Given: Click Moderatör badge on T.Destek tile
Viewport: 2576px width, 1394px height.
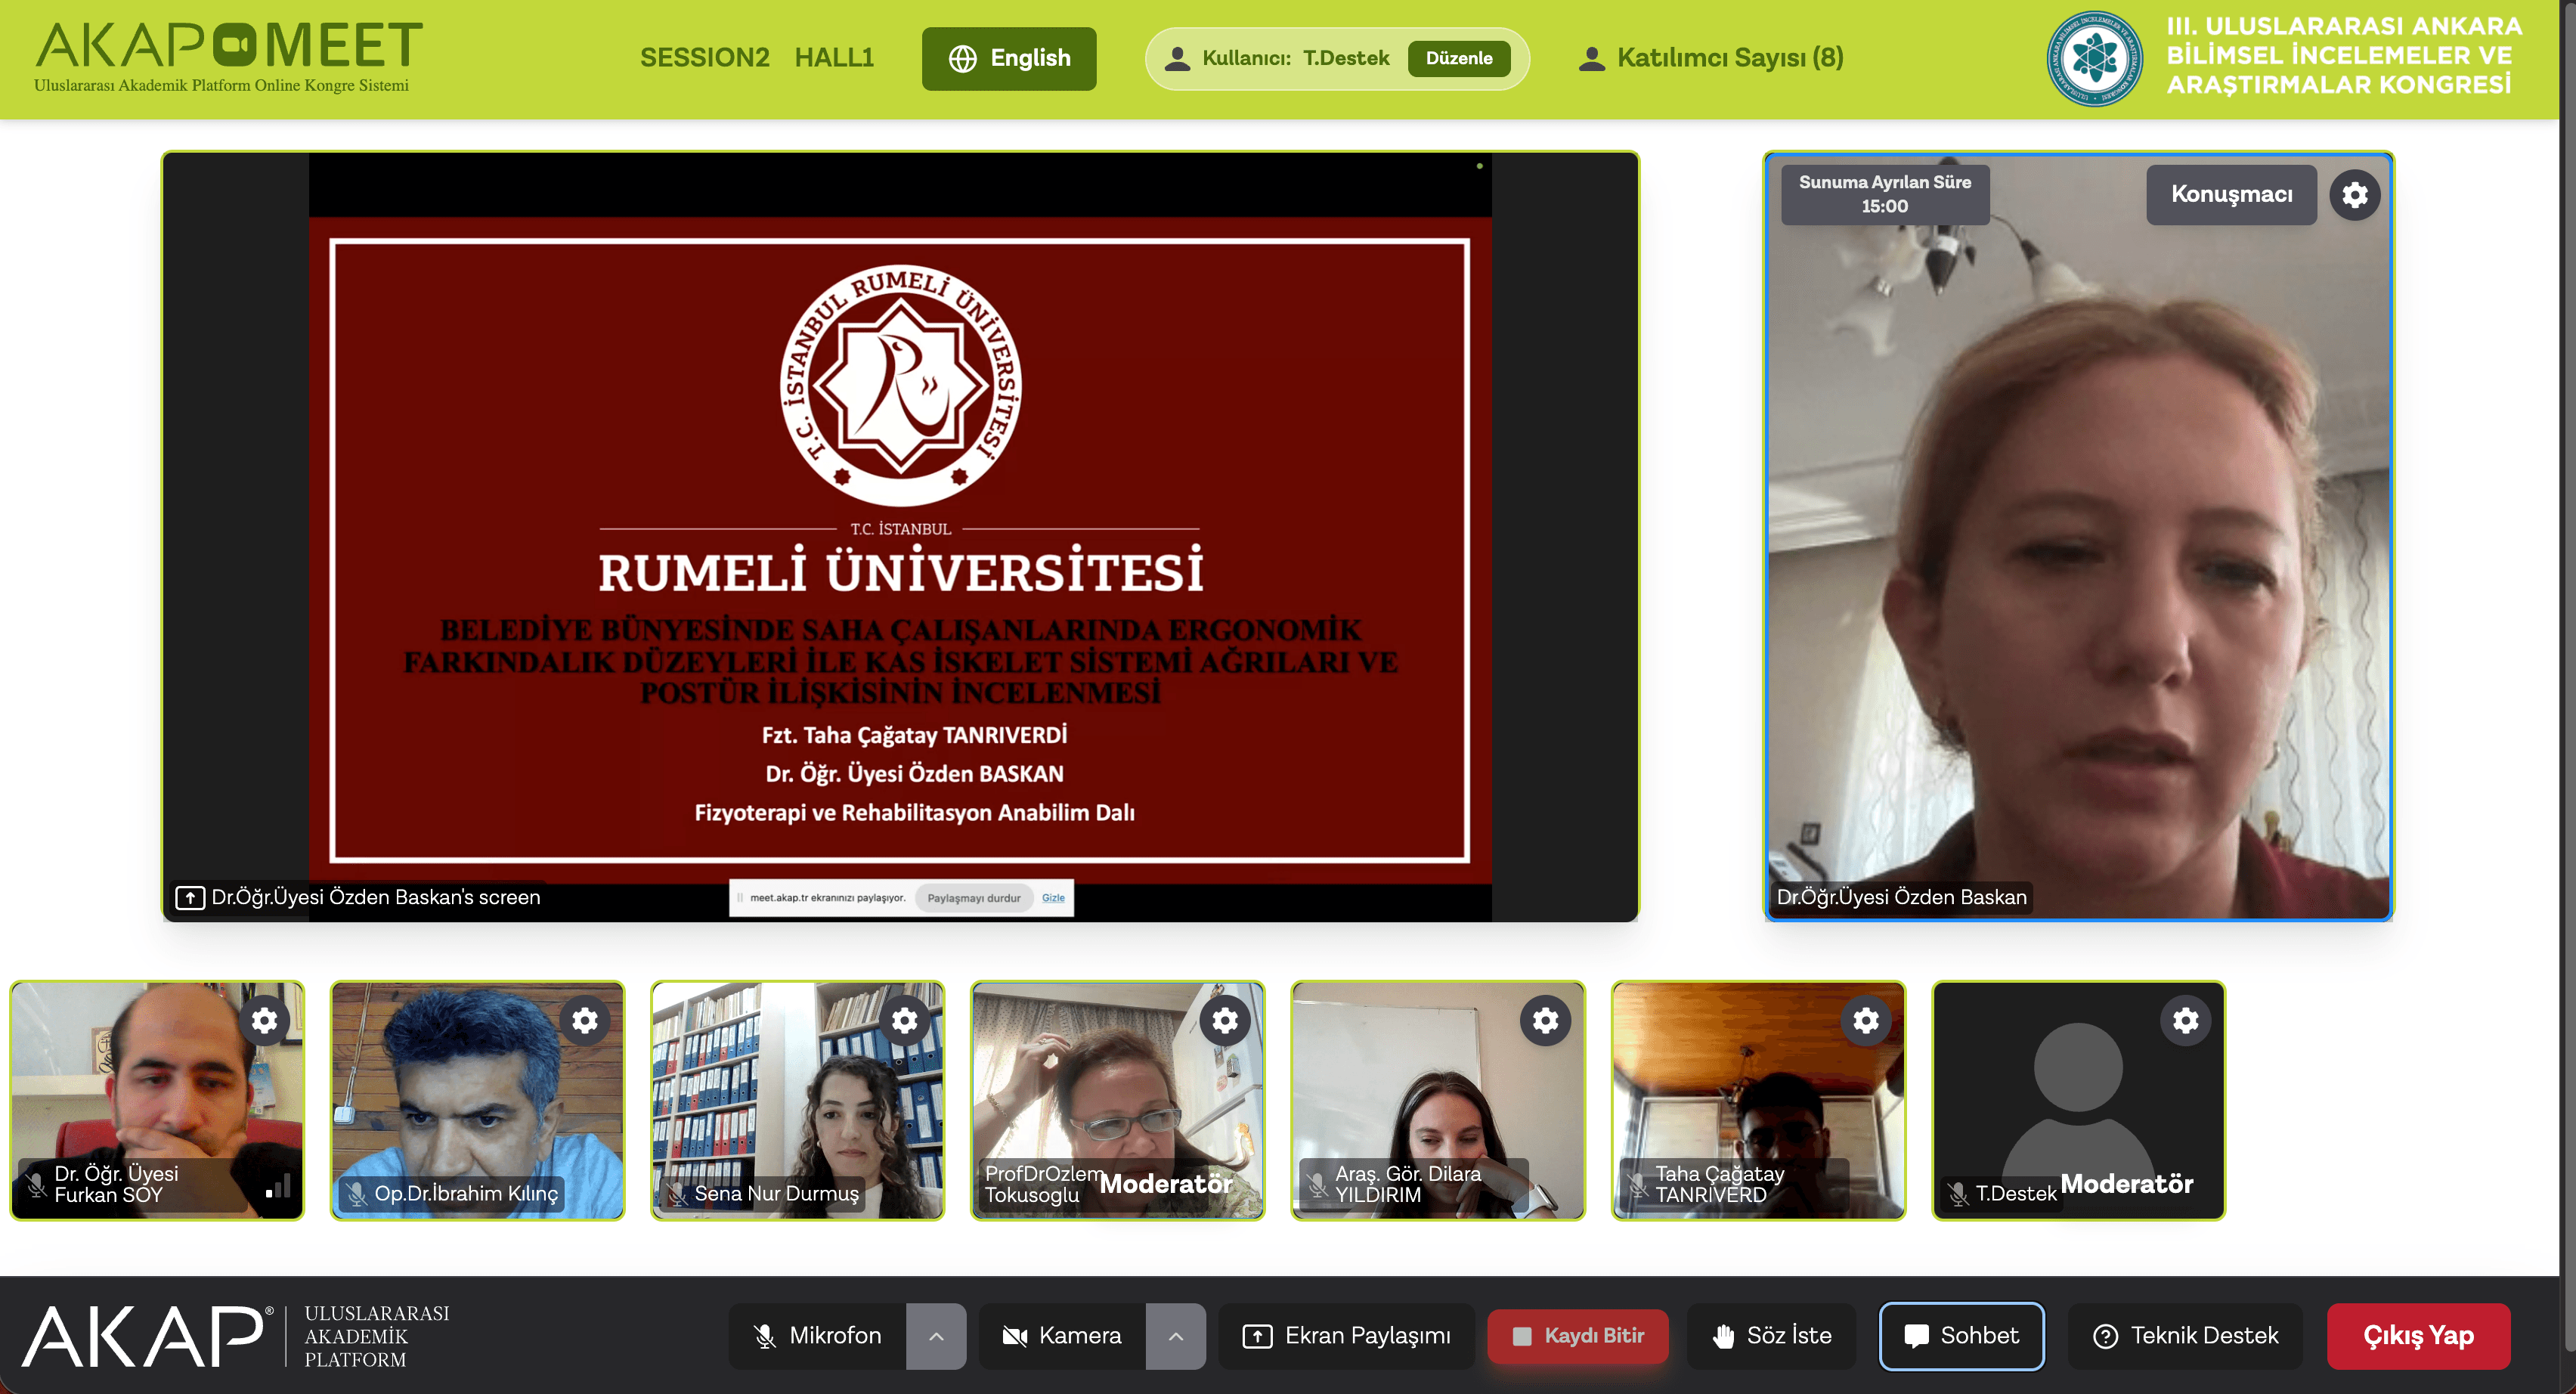Looking at the screenshot, I should point(2127,1184).
